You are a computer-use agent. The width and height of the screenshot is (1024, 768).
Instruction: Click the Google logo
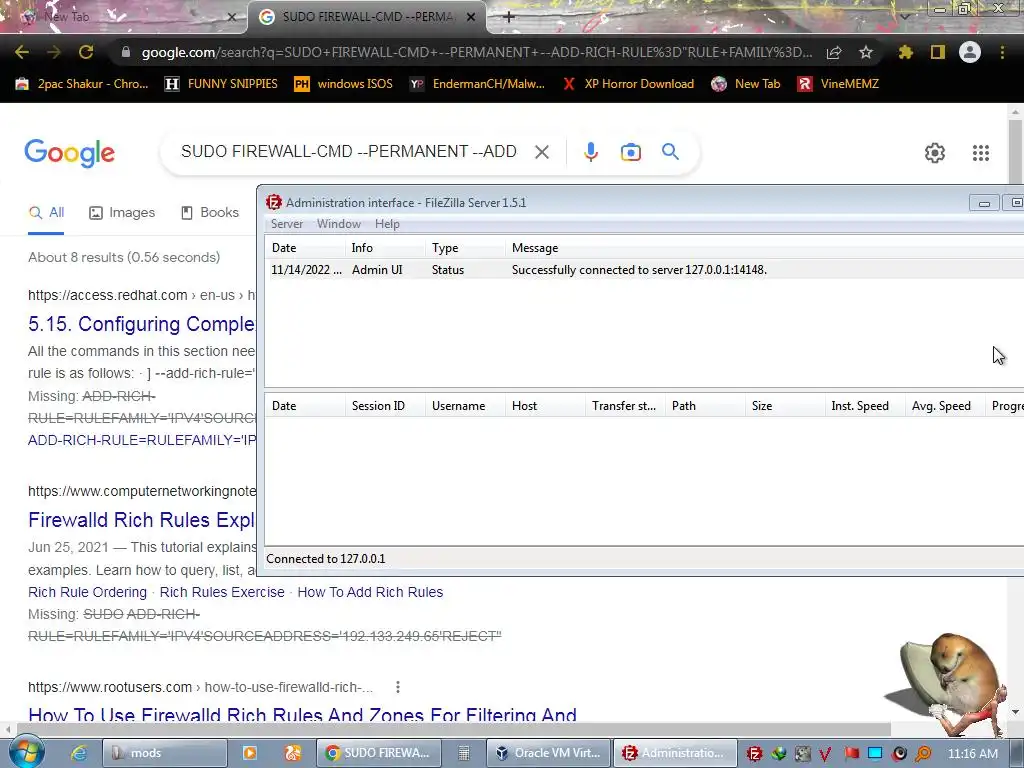(x=69, y=153)
